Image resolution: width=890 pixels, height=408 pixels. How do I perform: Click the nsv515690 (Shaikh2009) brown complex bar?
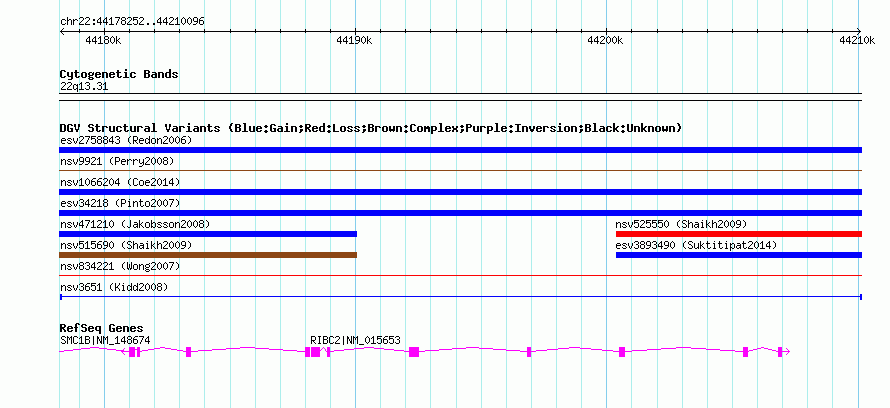click(x=208, y=255)
